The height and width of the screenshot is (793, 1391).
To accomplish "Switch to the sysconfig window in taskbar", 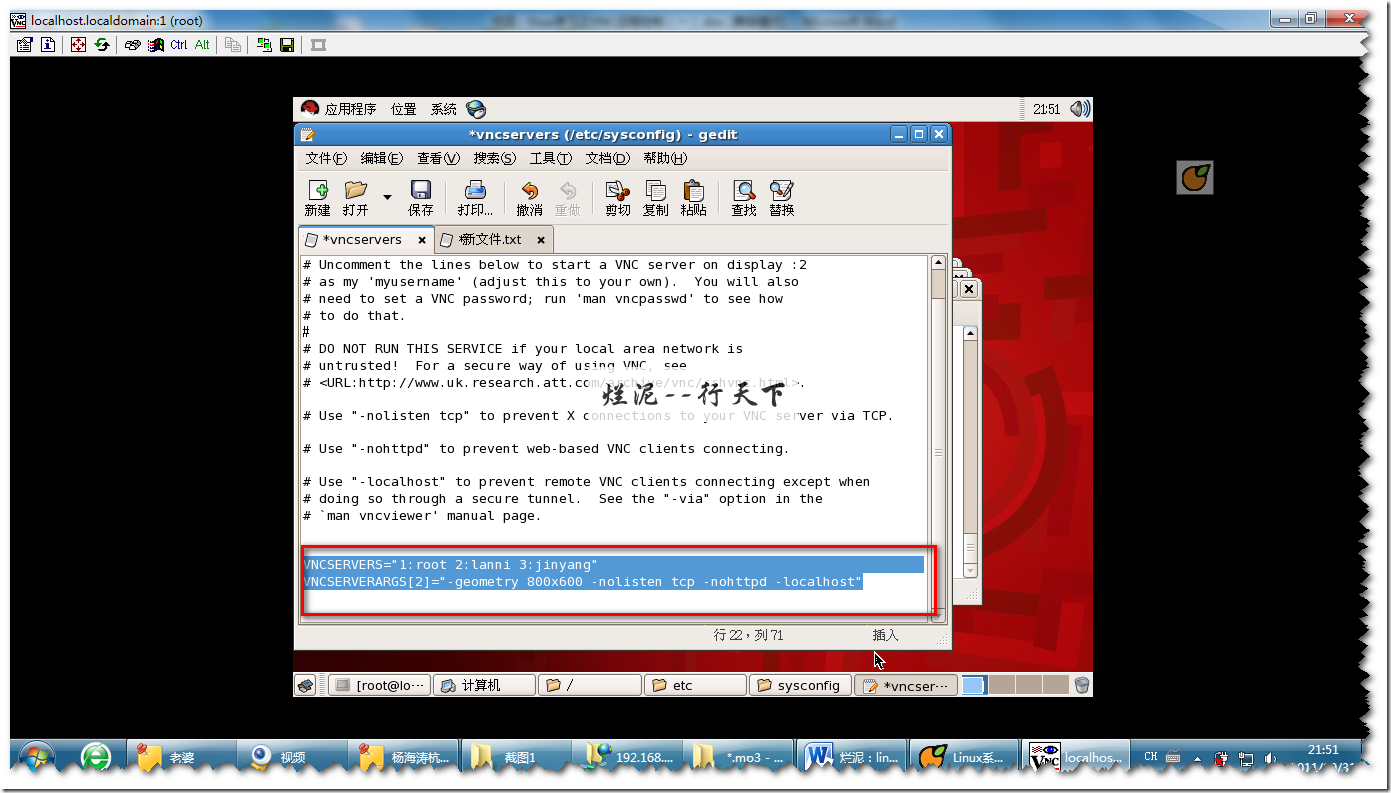I will tap(800, 685).
